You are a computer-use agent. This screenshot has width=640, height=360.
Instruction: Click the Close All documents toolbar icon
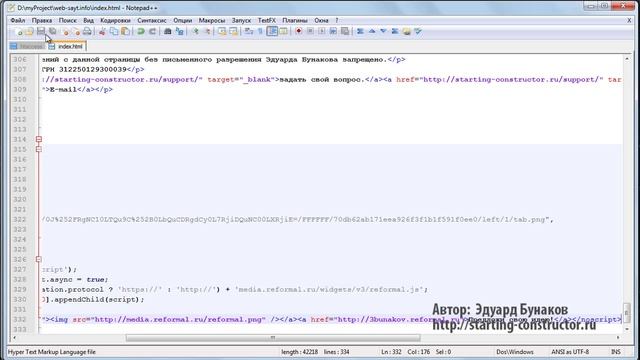tap(76, 31)
